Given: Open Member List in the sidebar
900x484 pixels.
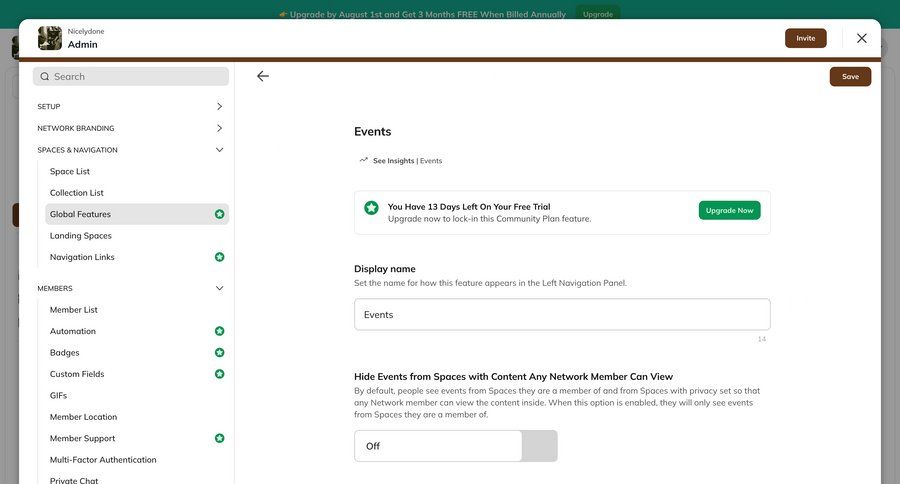Looking at the screenshot, I should pos(74,310).
